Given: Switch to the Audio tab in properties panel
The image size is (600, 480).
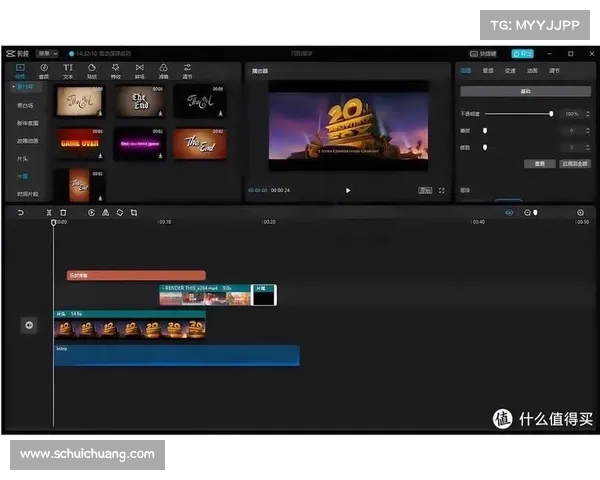Looking at the screenshot, I should tap(488, 71).
